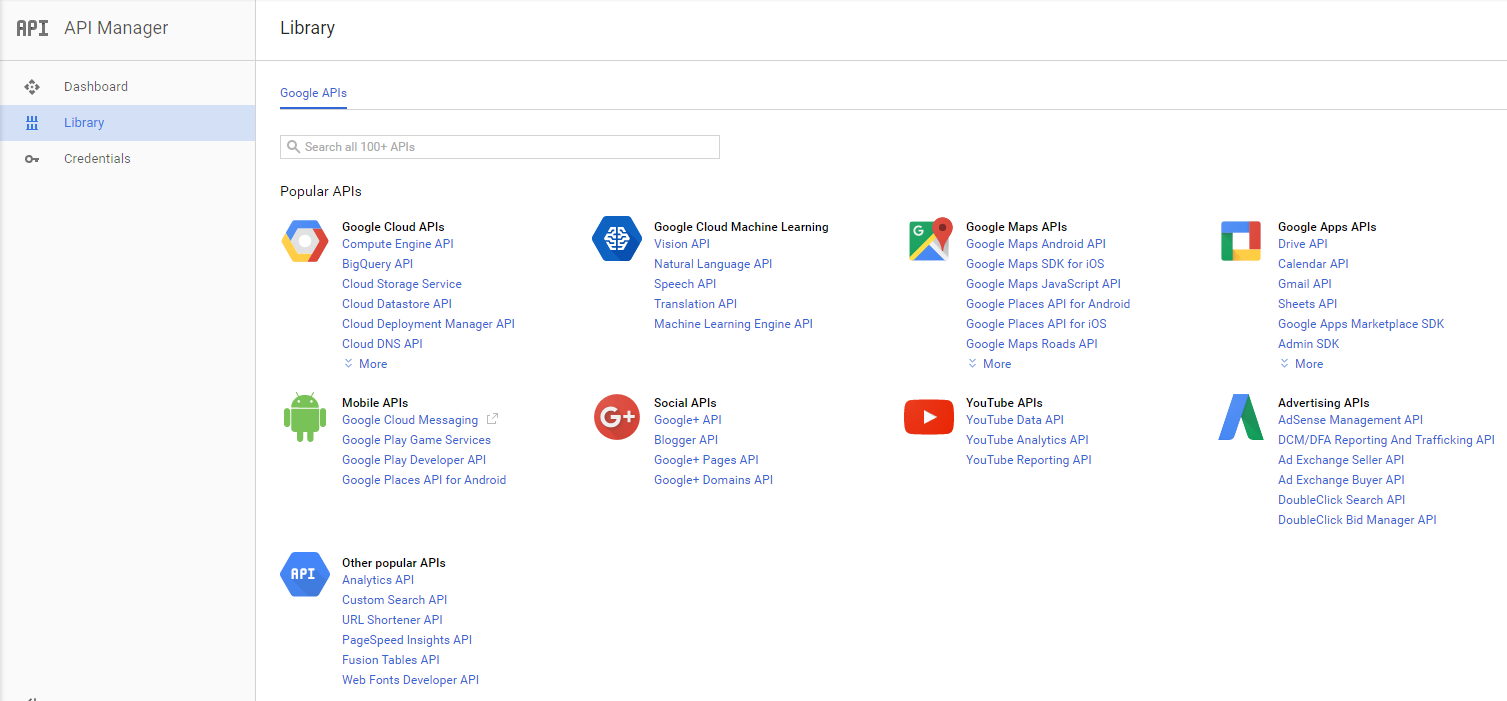Expand More under Google Apps APIs
1507x701 pixels.
(1301, 364)
